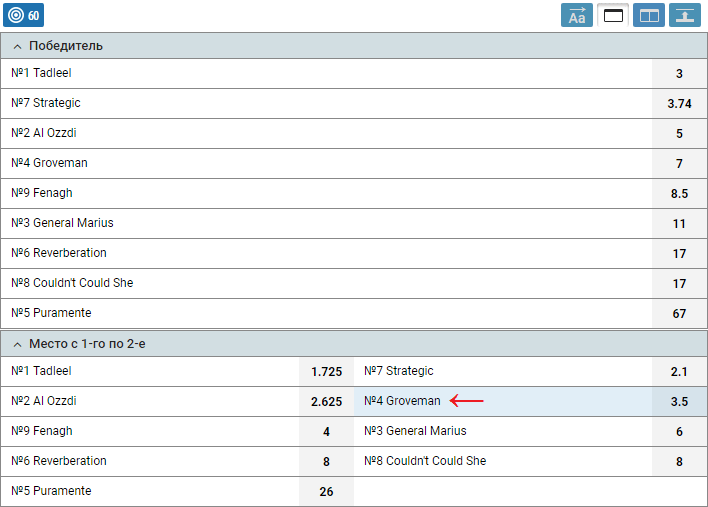The width and height of the screenshot is (708, 507).
Task: Click №1 Tadleel in place market
Action: coord(41,371)
